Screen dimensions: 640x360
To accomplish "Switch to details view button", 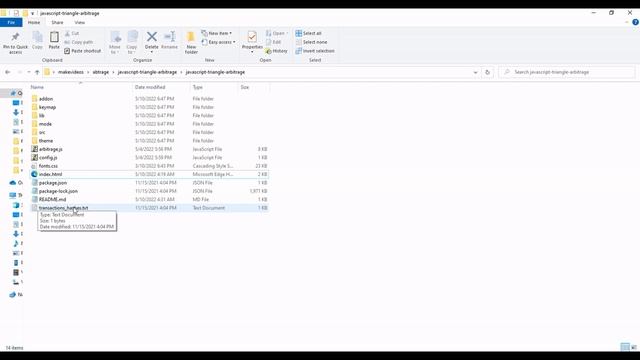I will 625,347.
